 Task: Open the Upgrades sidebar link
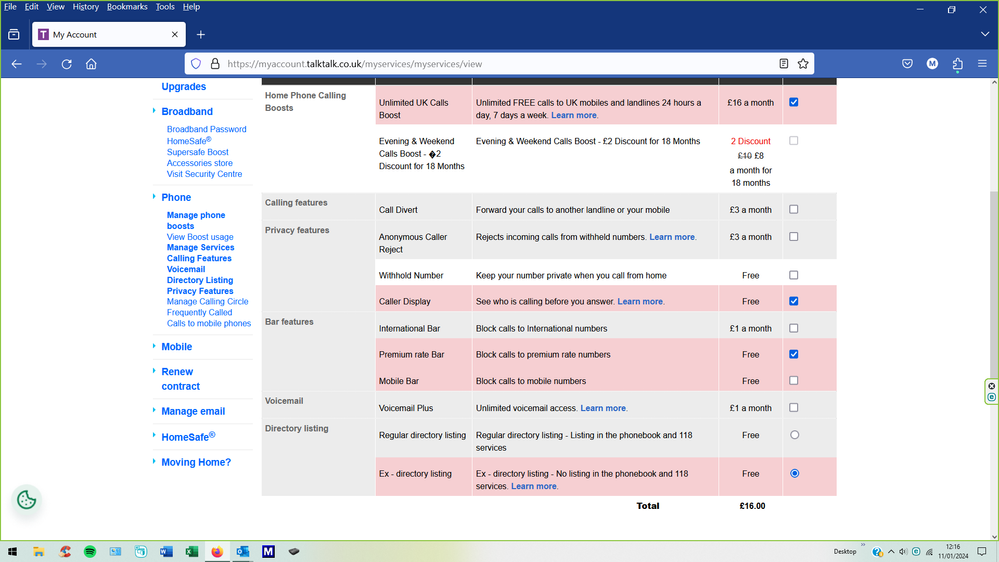pyautogui.click(x=183, y=87)
